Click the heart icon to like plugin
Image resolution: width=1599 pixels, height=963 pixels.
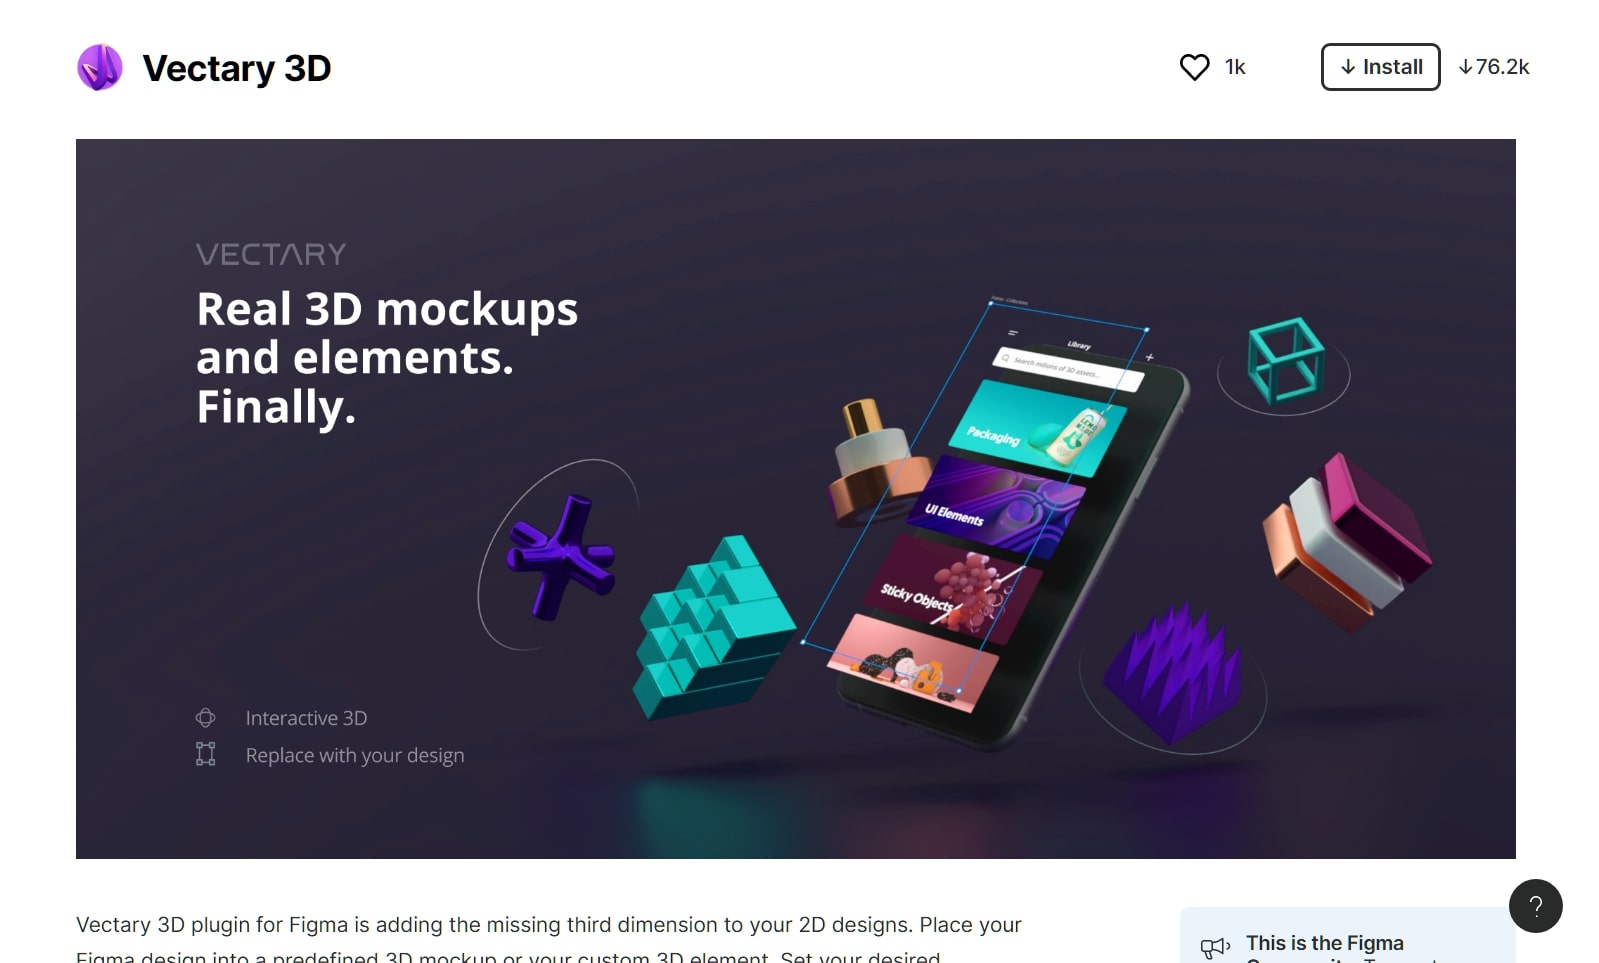[1194, 67]
